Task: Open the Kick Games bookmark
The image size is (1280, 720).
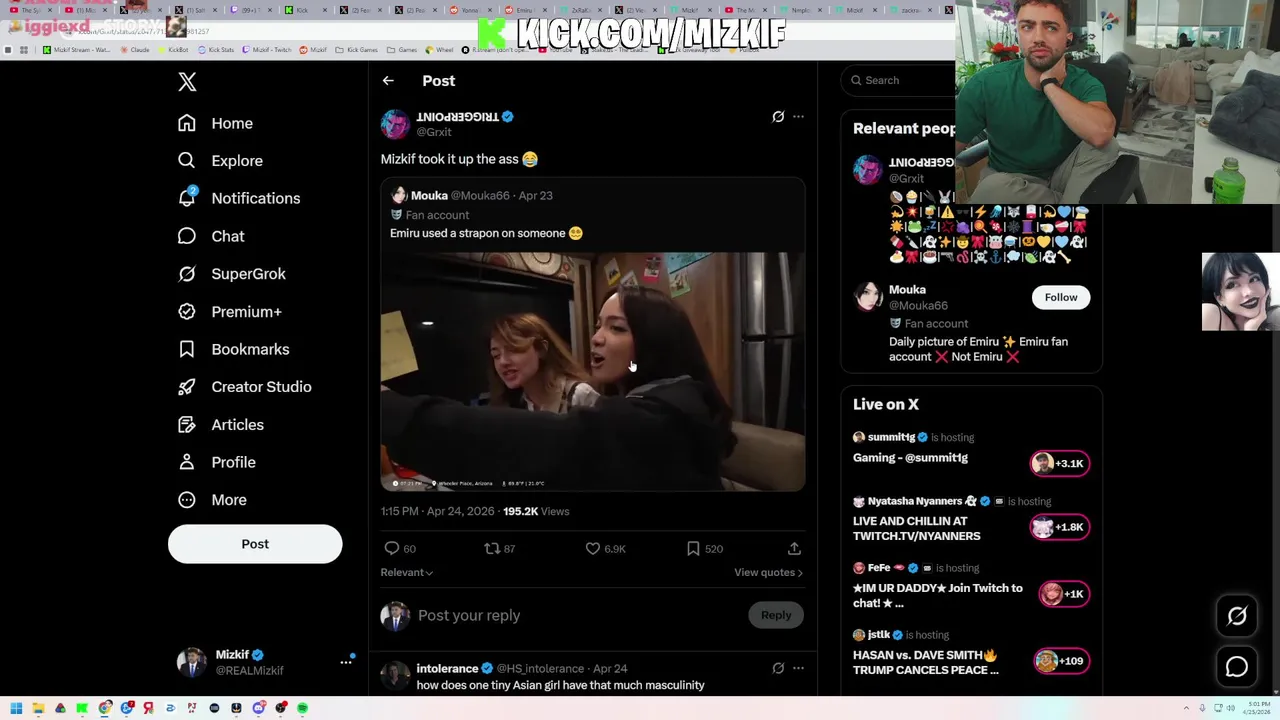Action: (x=357, y=50)
